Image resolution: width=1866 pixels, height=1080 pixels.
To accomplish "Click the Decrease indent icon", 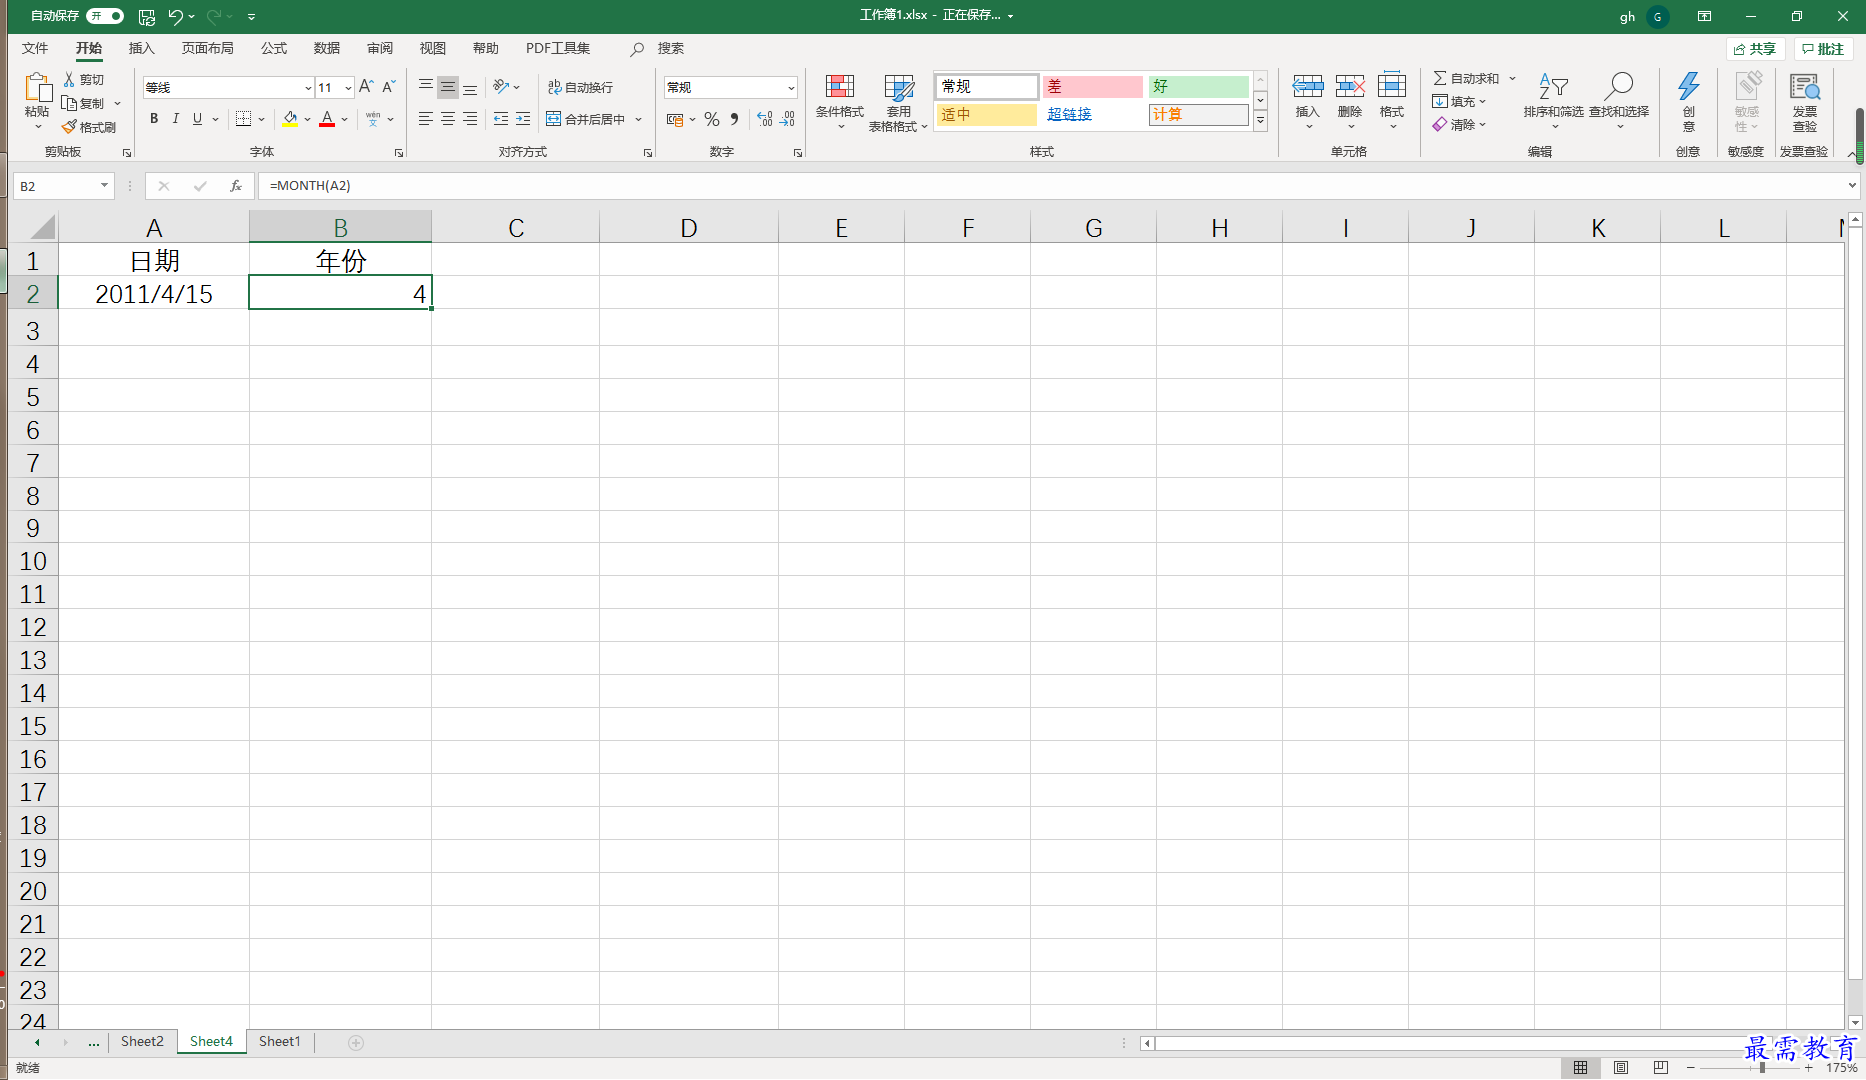I will (501, 119).
